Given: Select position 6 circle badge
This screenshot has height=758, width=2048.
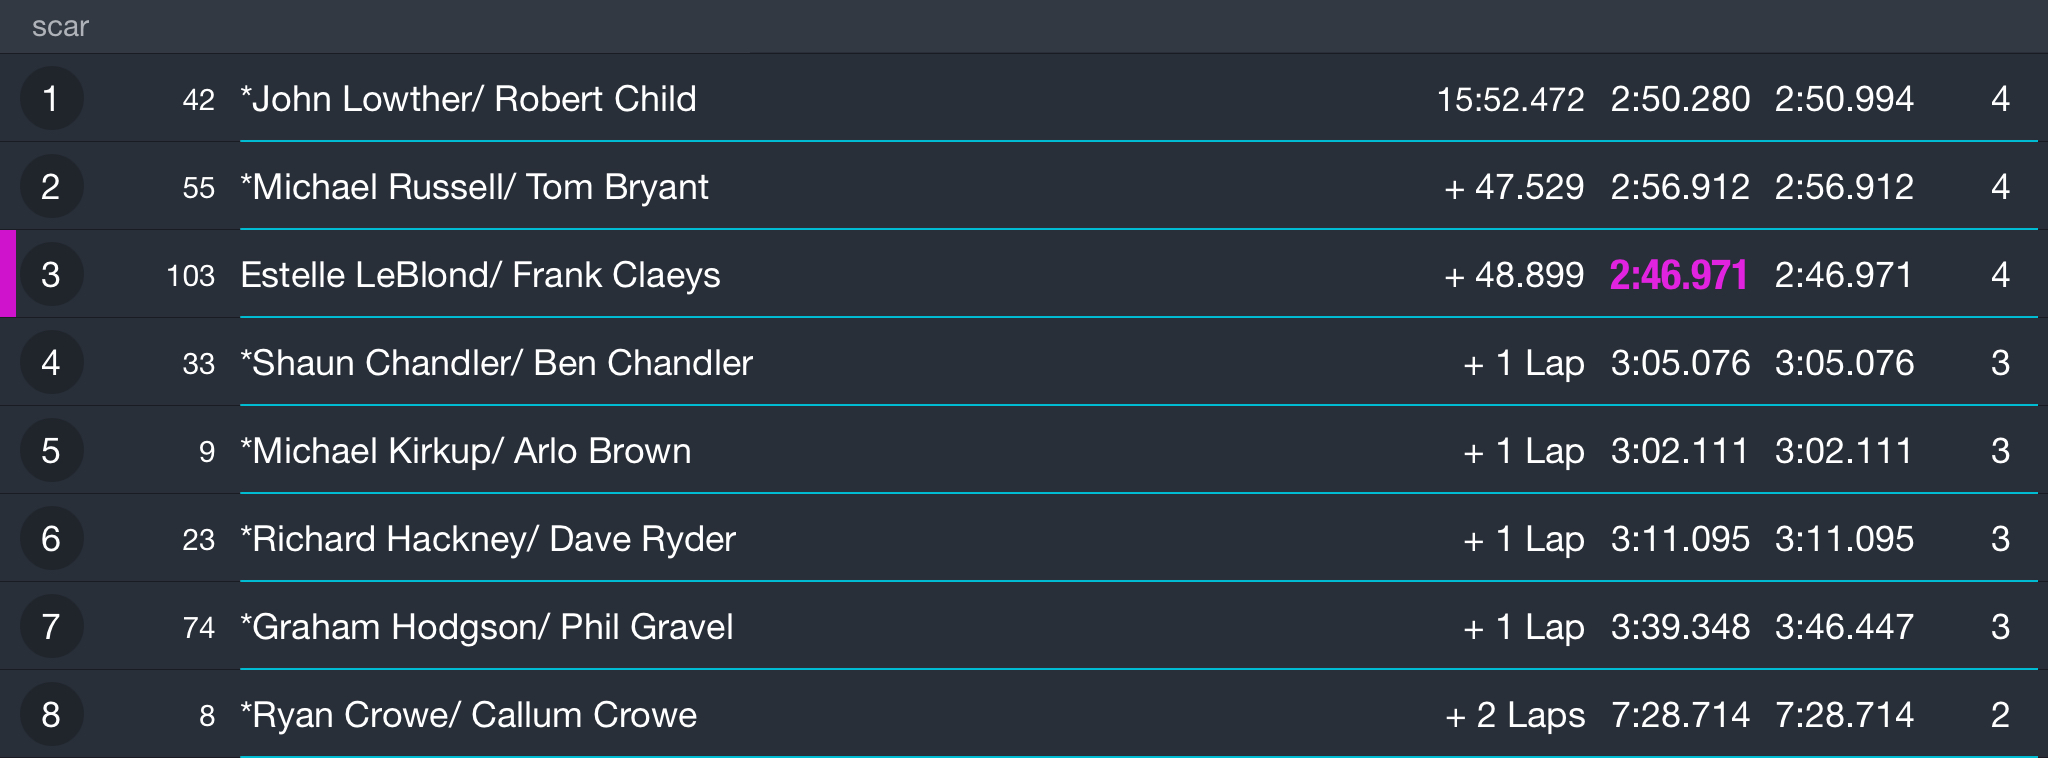Looking at the screenshot, I should (51, 538).
